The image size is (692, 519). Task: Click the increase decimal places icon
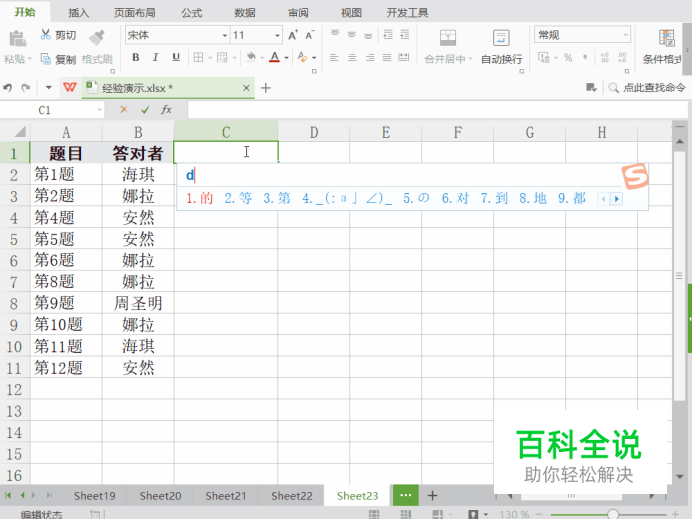pos(605,58)
